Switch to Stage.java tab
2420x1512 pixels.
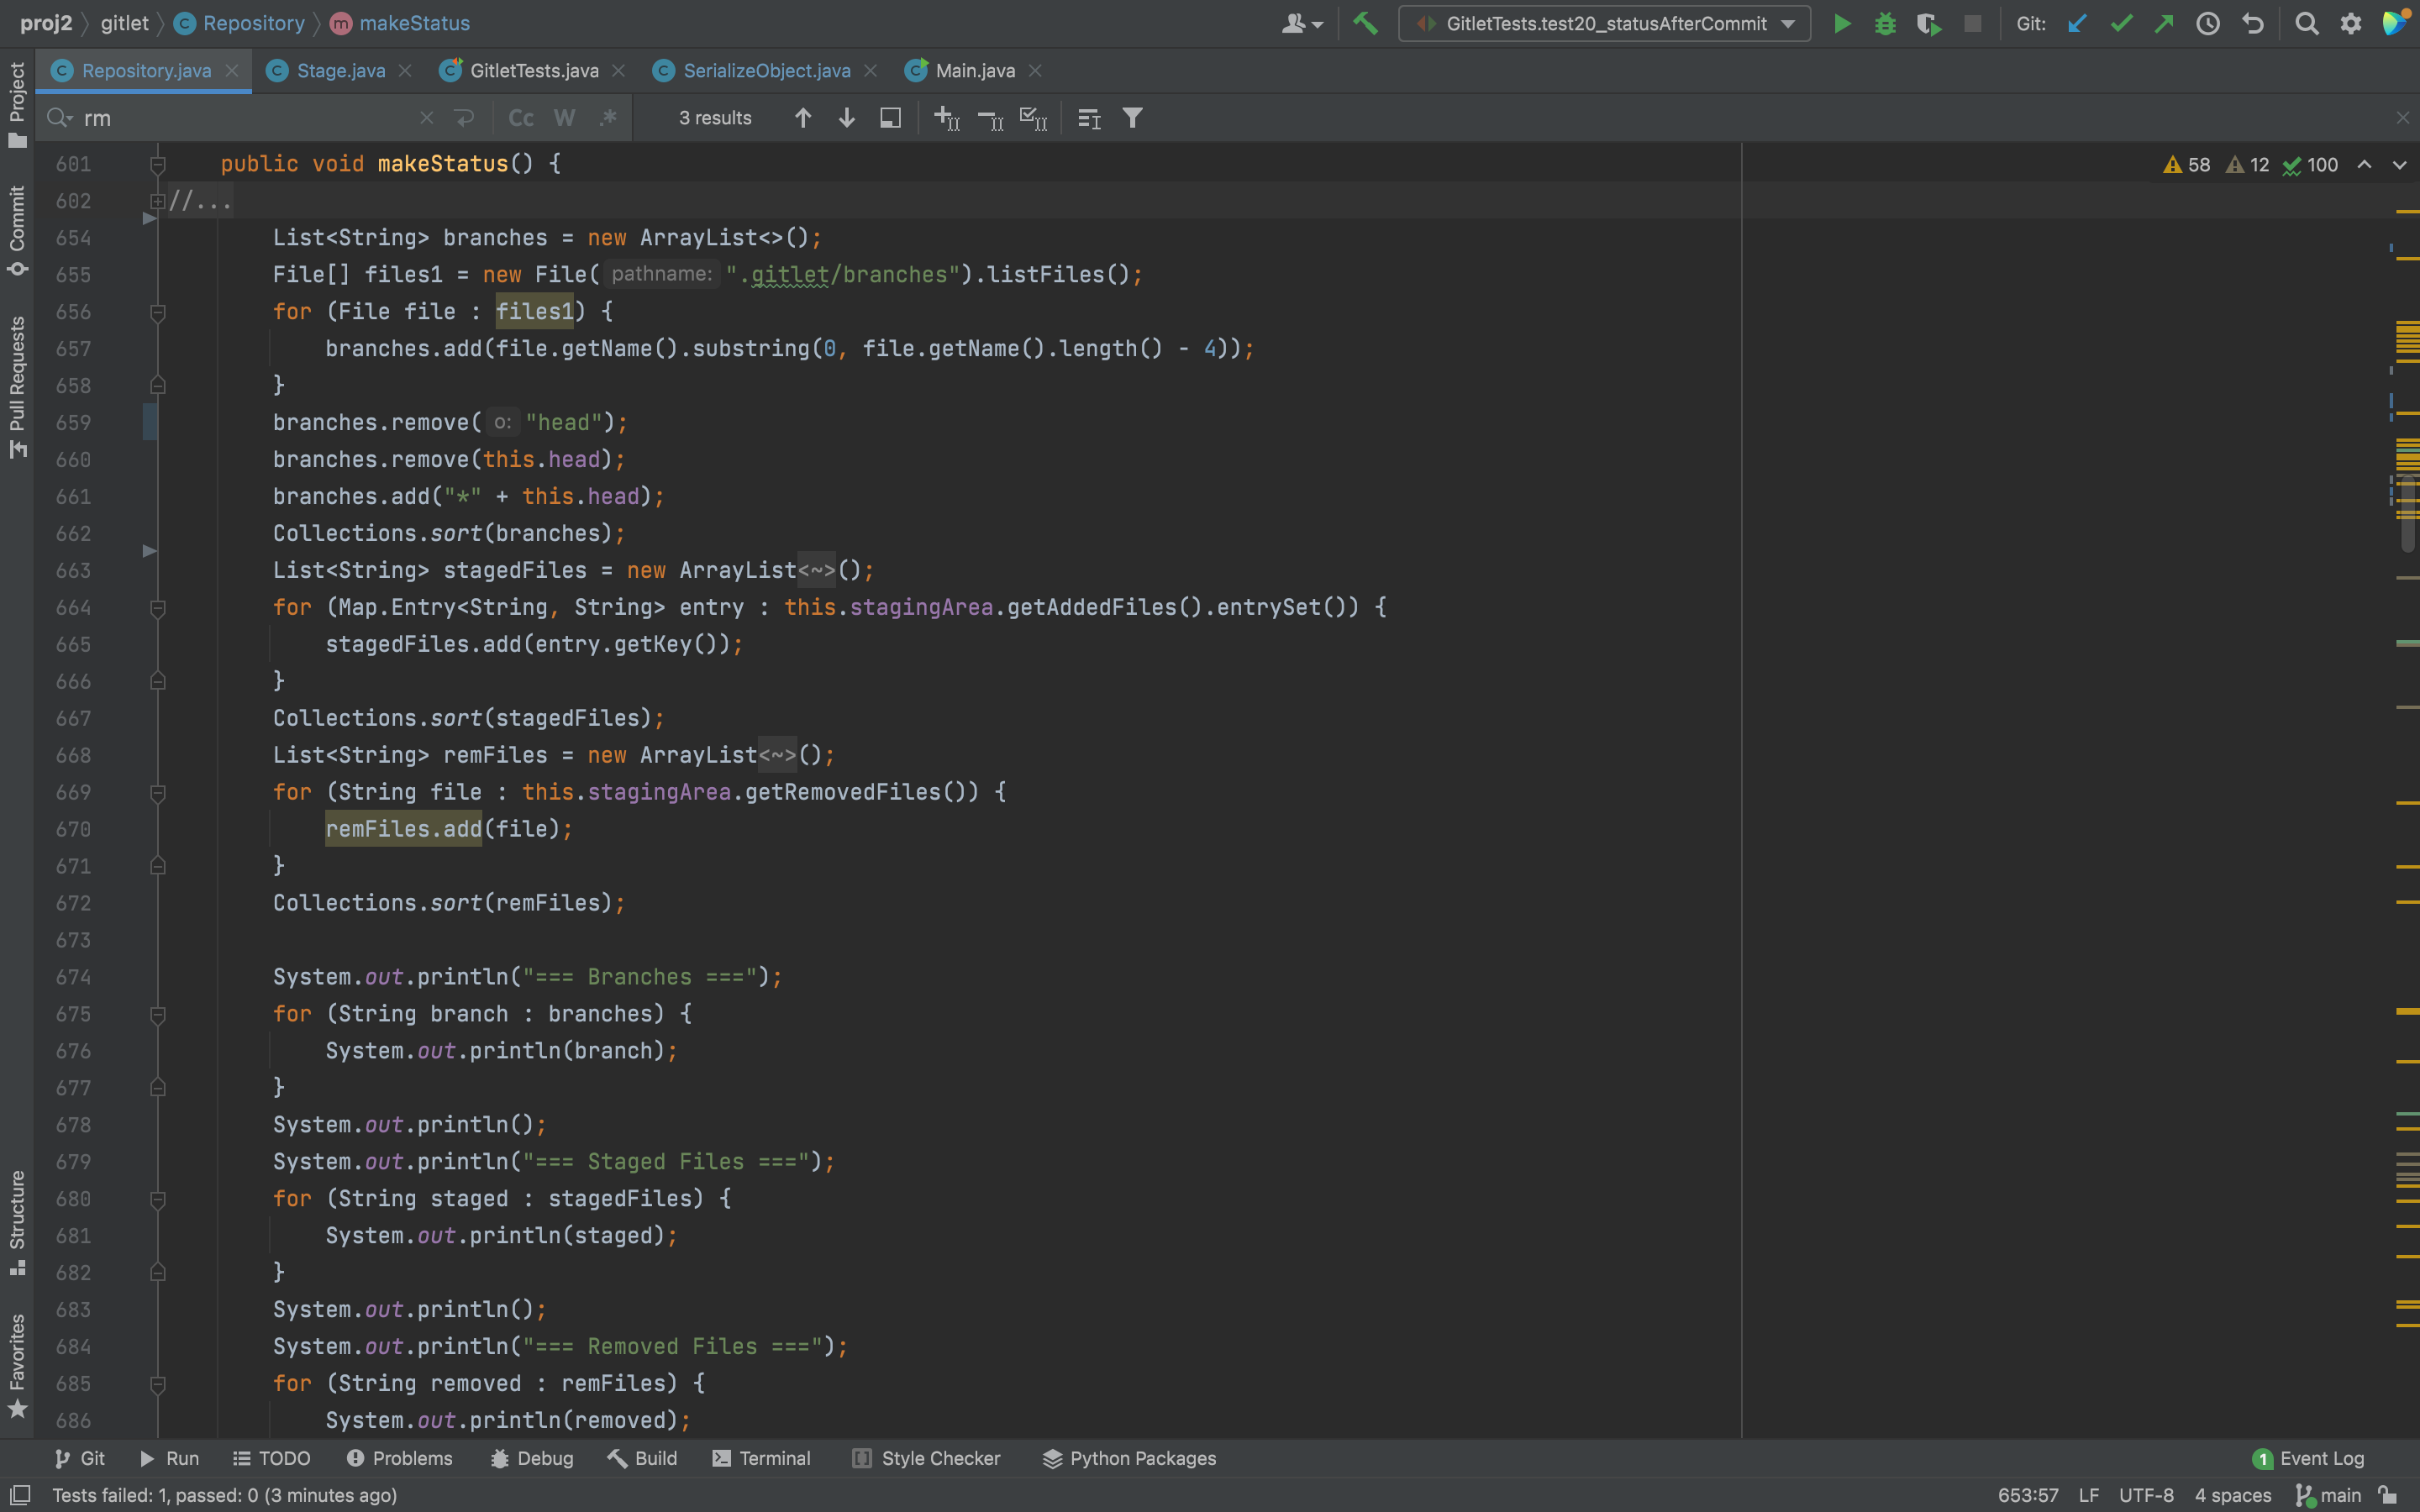pos(340,71)
